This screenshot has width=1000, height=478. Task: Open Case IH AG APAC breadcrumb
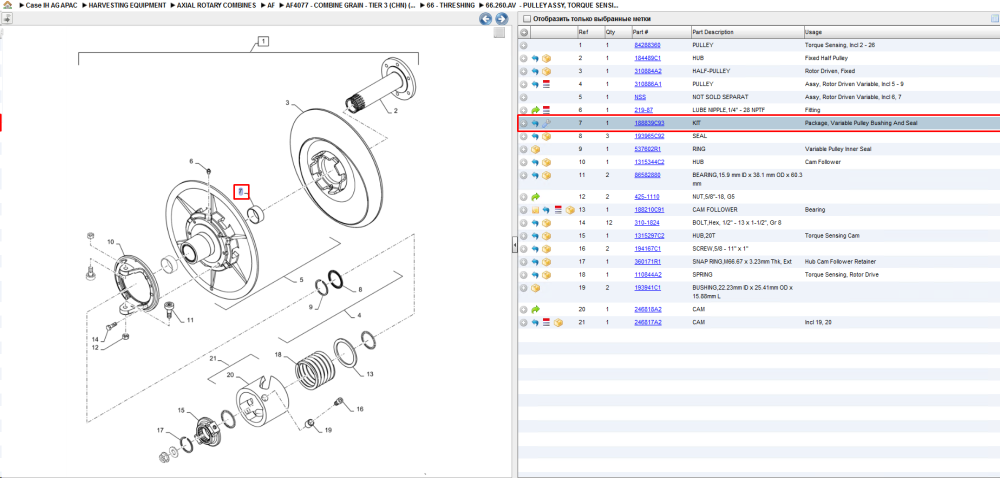tap(50, 5)
